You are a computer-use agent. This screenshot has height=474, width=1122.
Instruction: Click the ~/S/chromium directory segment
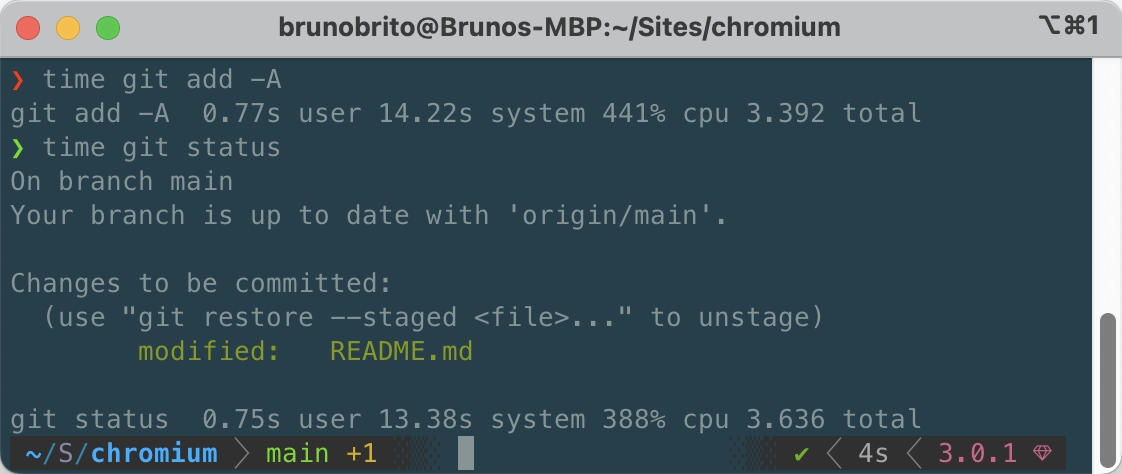pyautogui.click(x=121, y=454)
